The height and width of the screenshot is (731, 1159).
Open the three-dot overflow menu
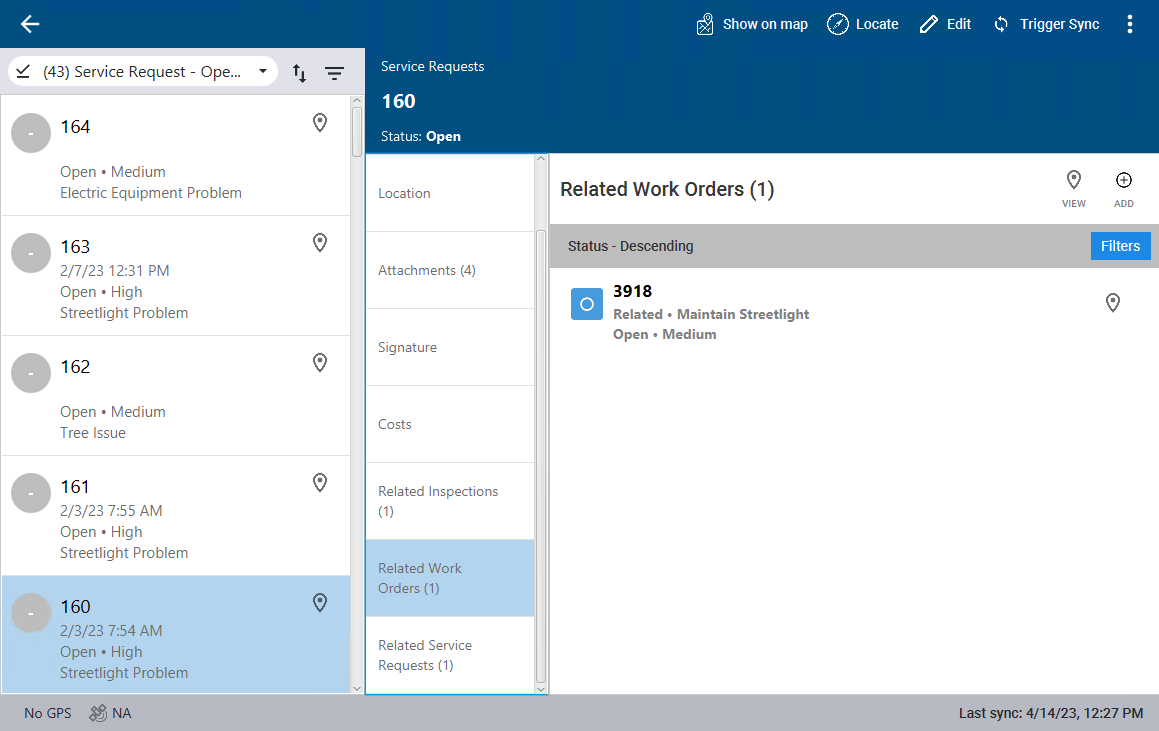pyautogui.click(x=1130, y=24)
